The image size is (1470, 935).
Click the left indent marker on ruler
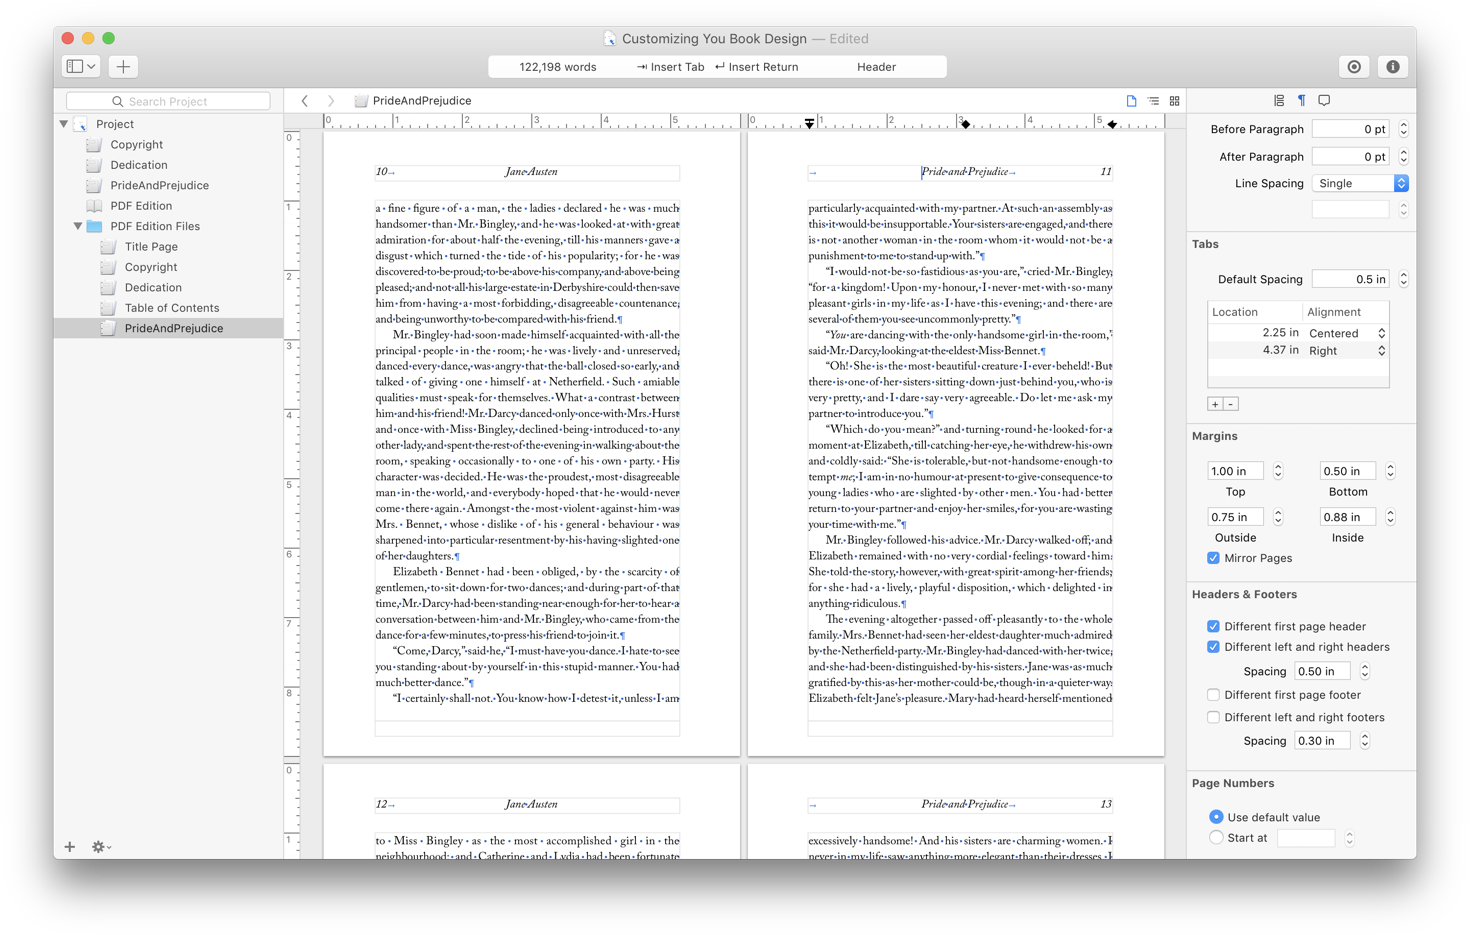tap(809, 123)
